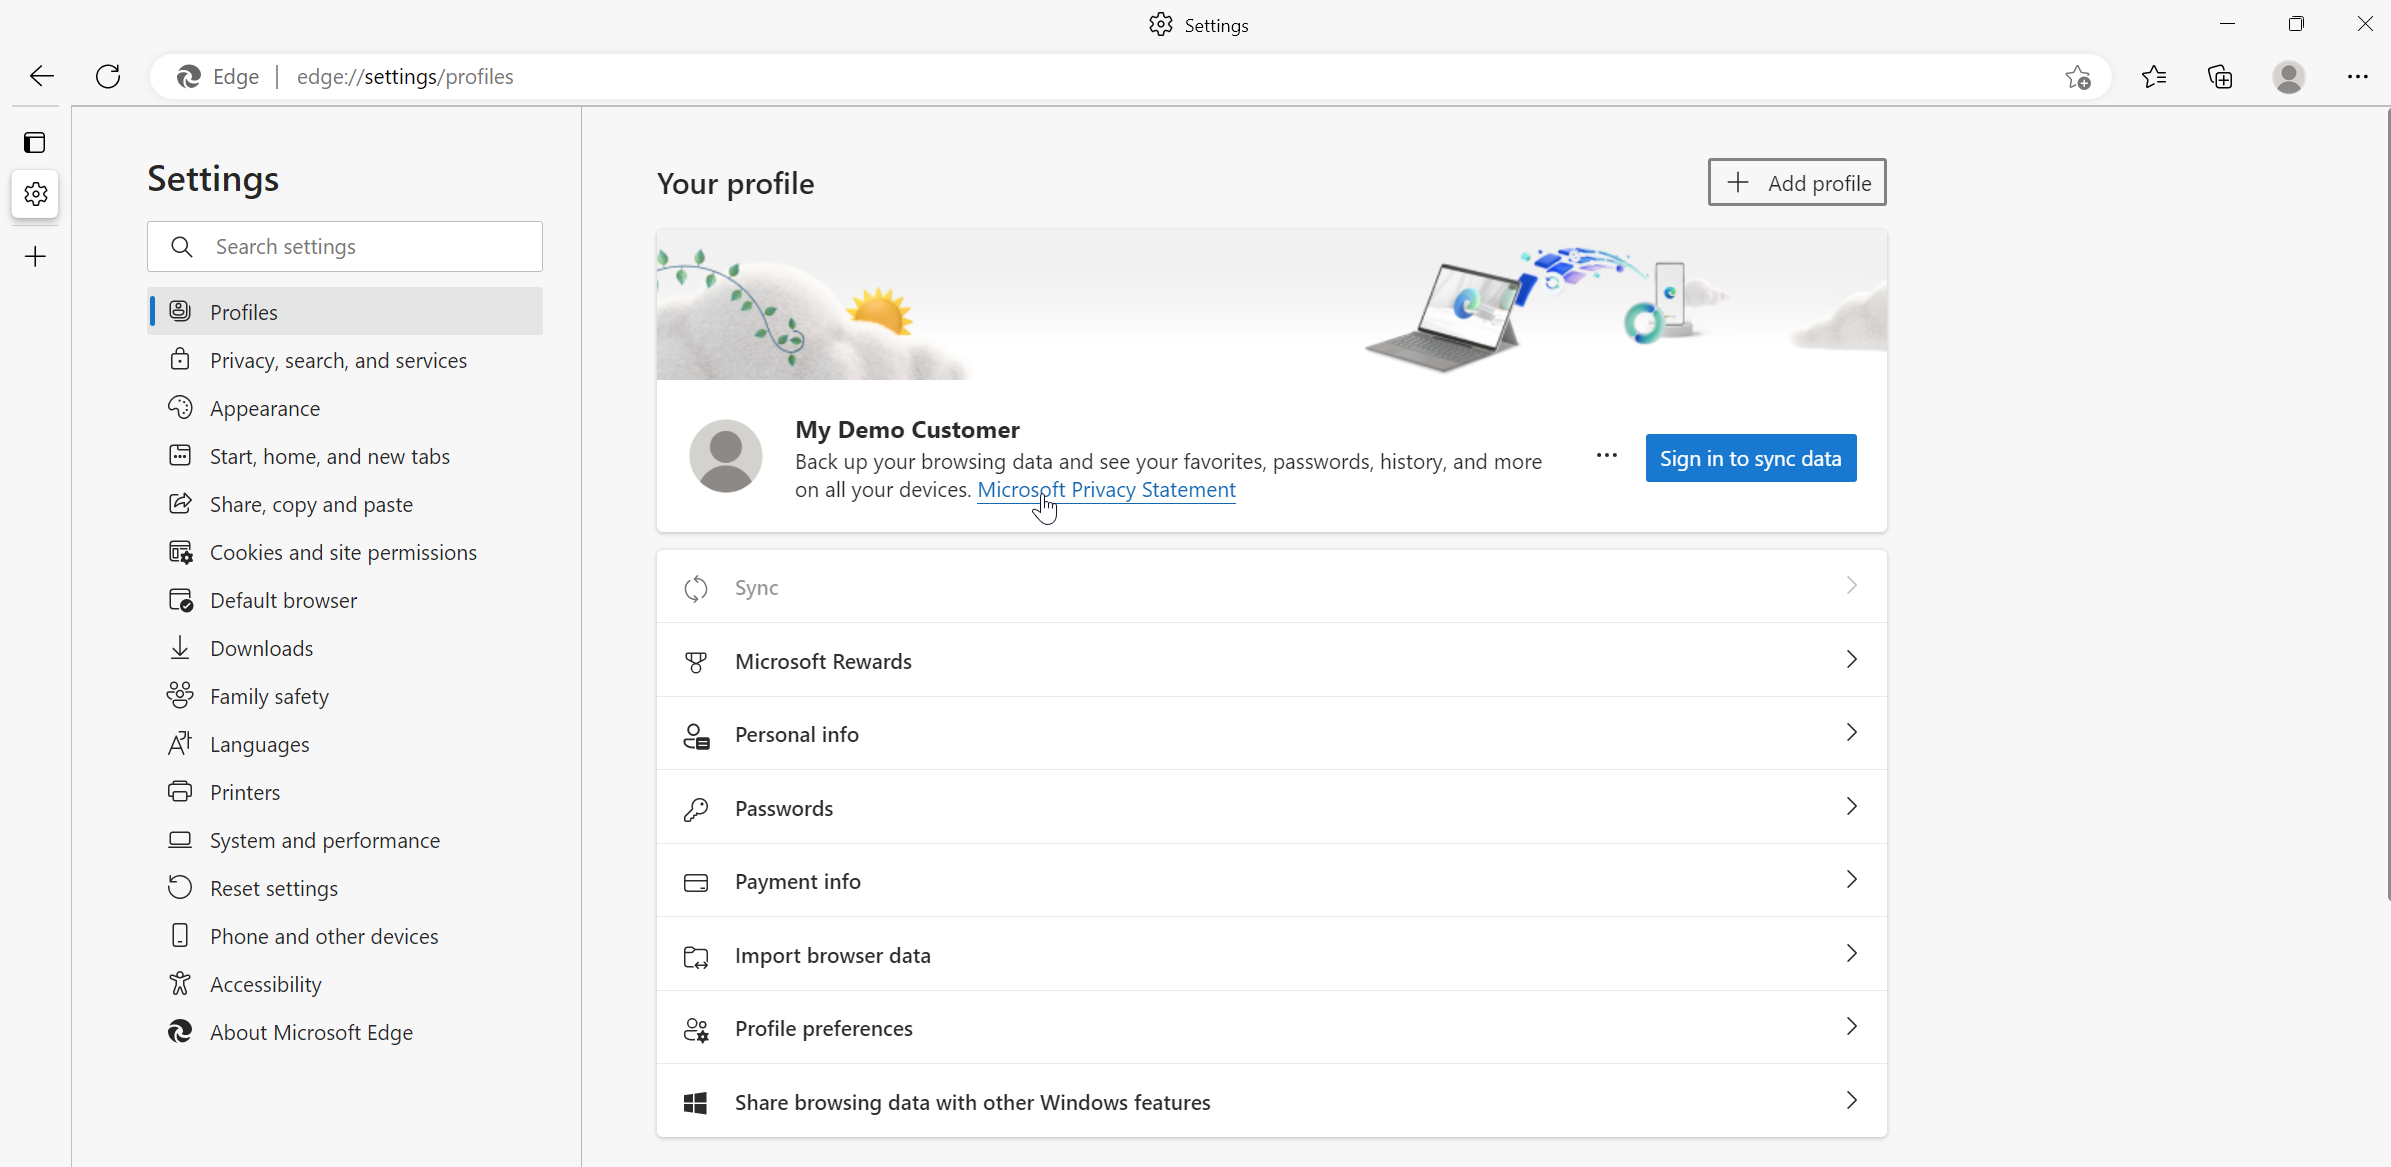
Task: Click the Edge site identity icon
Action: click(189, 77)
